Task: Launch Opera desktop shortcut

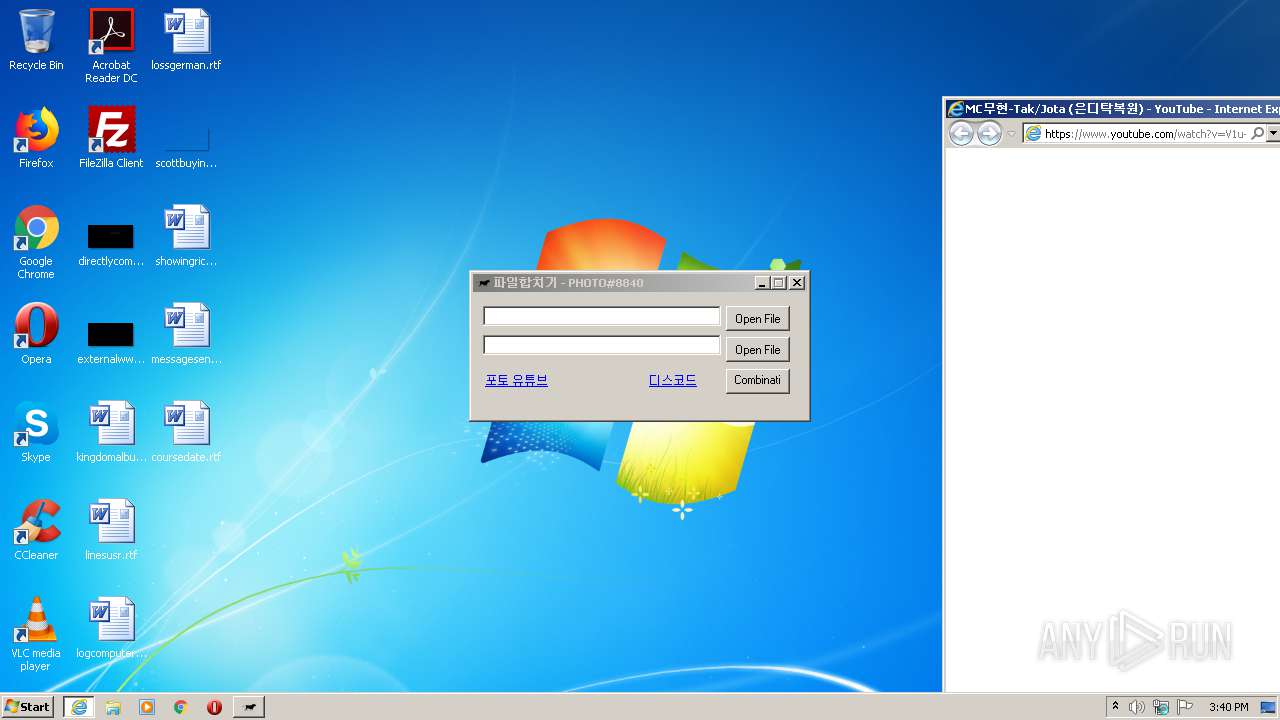Action: point(36,334)
